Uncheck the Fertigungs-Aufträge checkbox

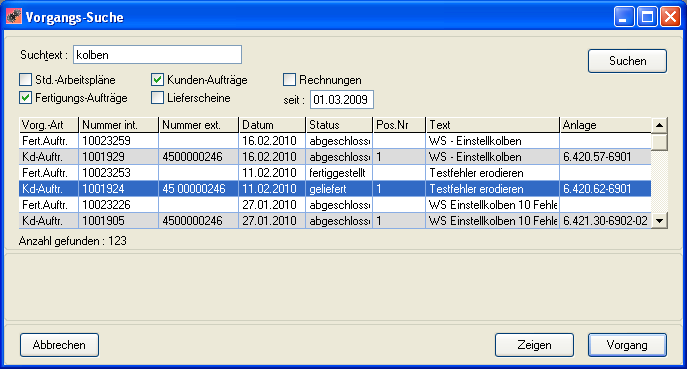(25, 98)
